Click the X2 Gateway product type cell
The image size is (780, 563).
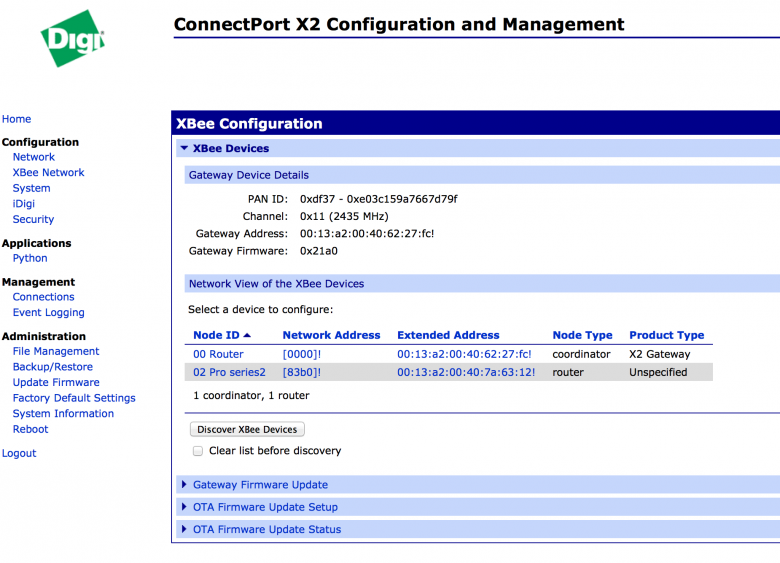click(660, 354)
